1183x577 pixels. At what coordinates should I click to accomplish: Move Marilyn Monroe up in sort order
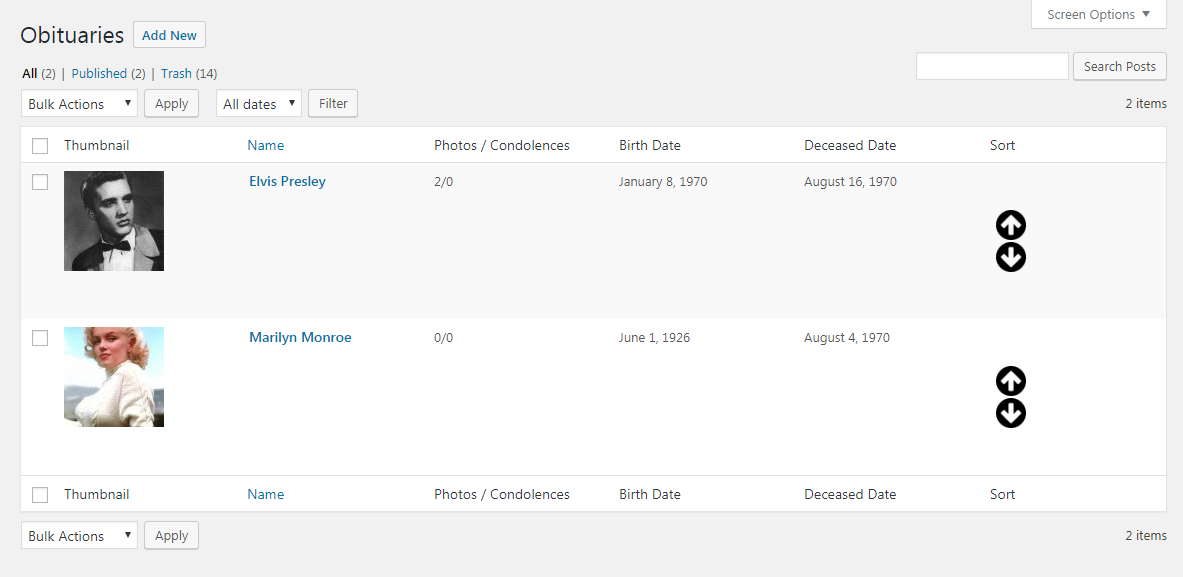pyautogui.click(x=1011, y=381)
